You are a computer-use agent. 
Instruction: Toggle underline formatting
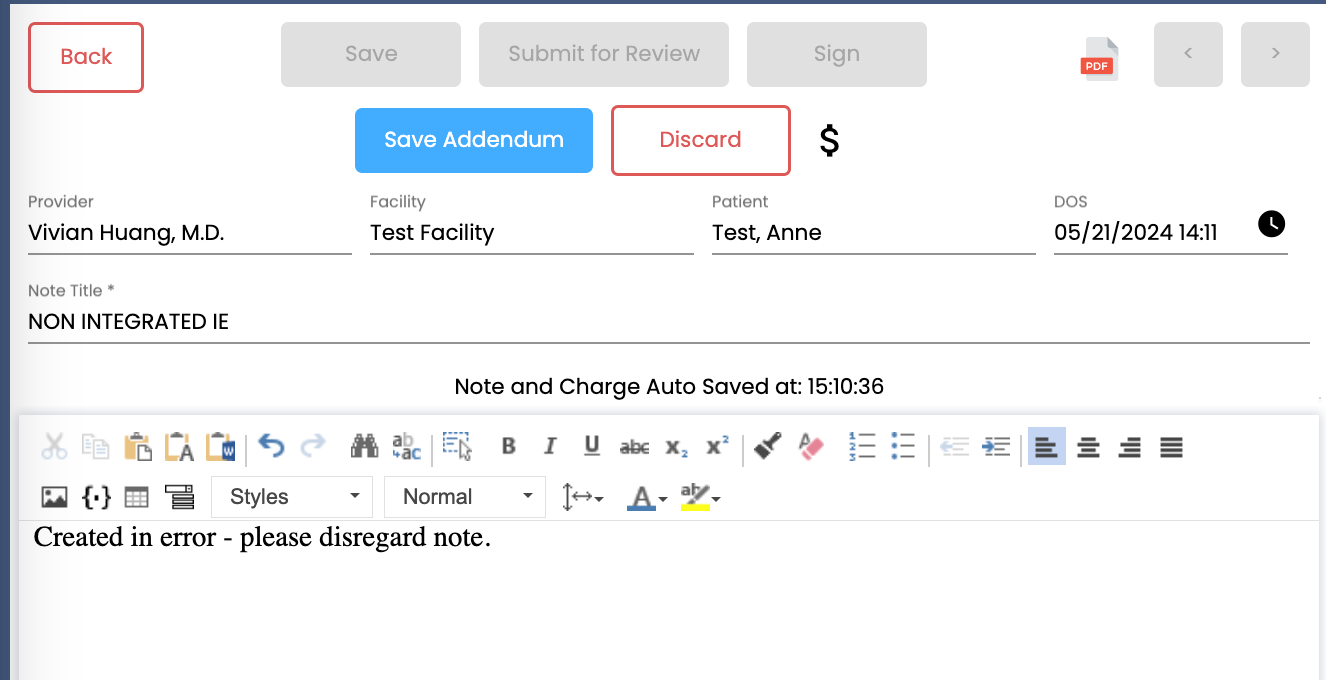point(591,447)
